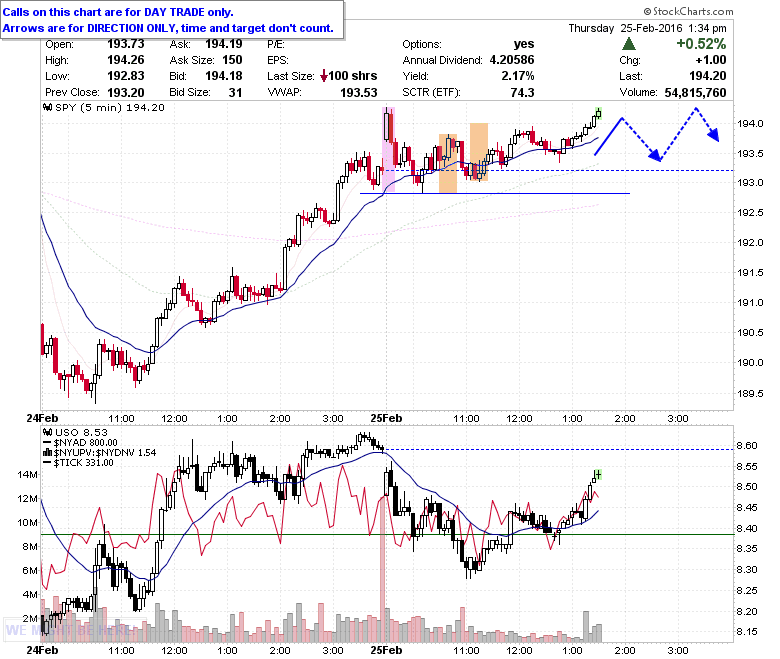The width and height of the screenshot is (780, 659).
Task: Click the Prev Close value '193.20'
Action: point(125,93)
